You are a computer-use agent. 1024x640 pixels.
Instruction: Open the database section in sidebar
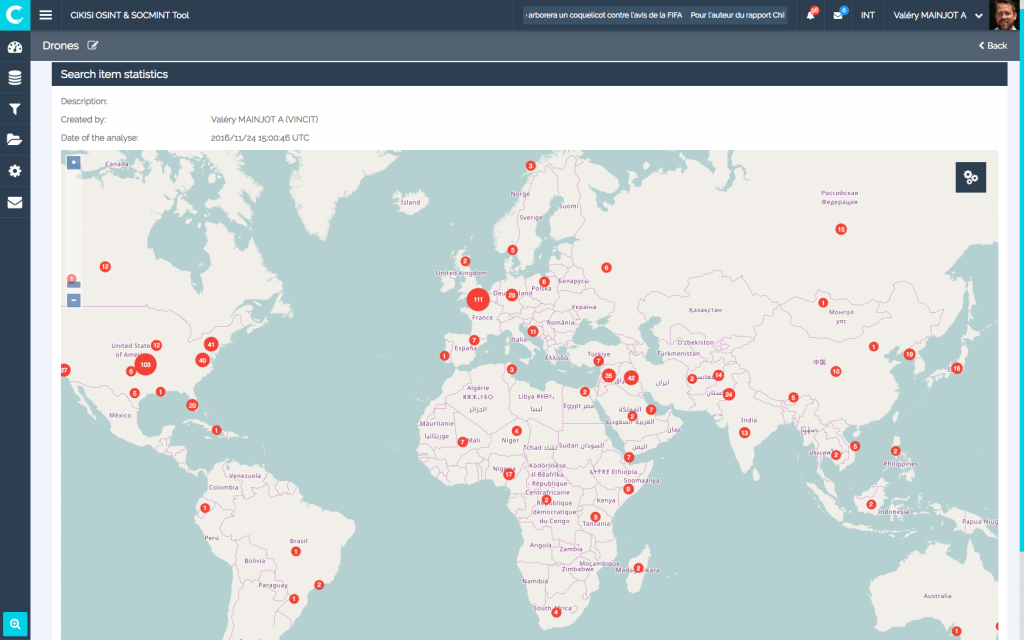coord(14,78)
